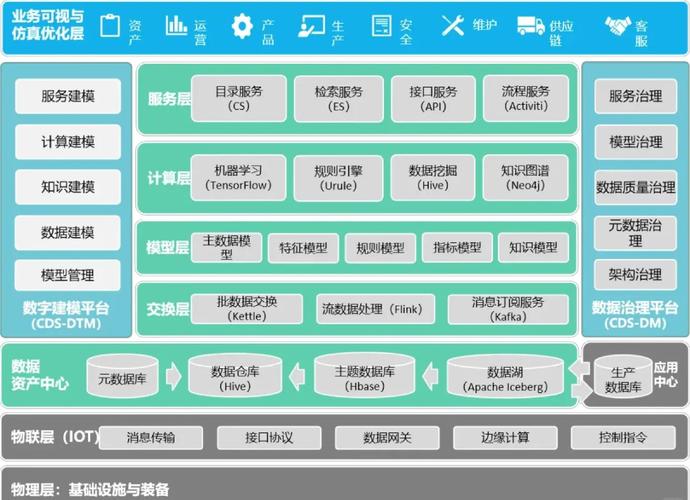Open the 模型治理 box
The height and width of the screenshot is (500, 690).
click(x=635, y=142)
